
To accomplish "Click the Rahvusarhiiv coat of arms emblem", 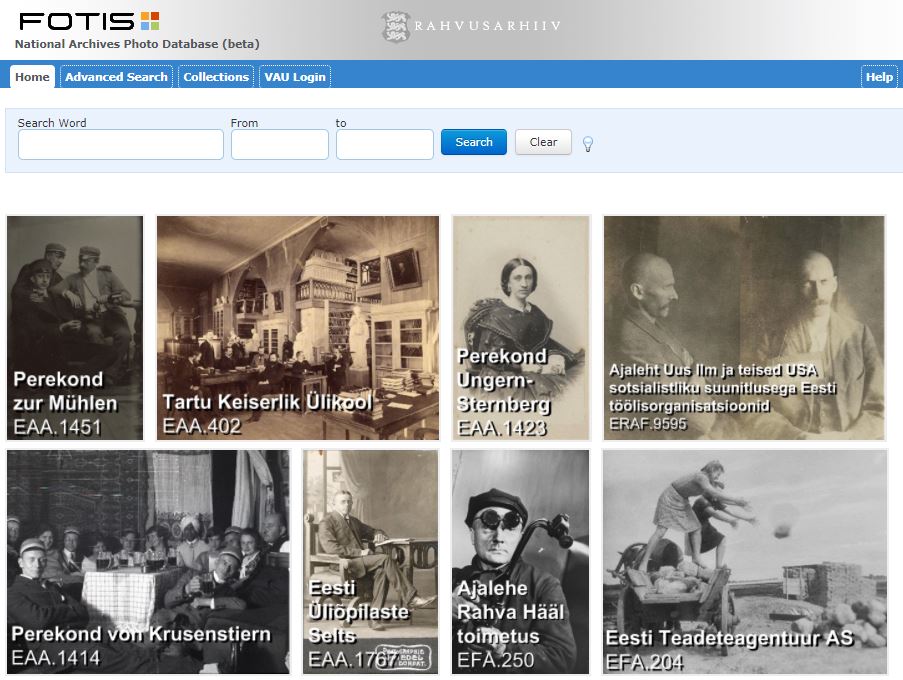I will 396,25.
